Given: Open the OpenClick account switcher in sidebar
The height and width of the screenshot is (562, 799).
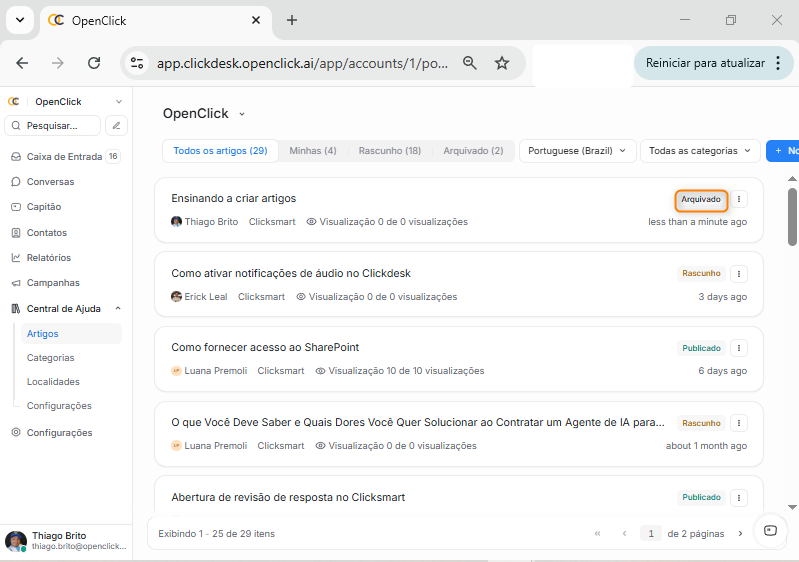Looking at the screenshot, I should [65, 101].
